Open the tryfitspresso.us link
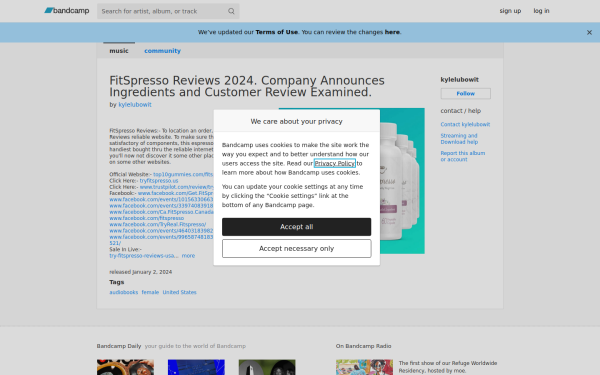 [x=159, y=181]
